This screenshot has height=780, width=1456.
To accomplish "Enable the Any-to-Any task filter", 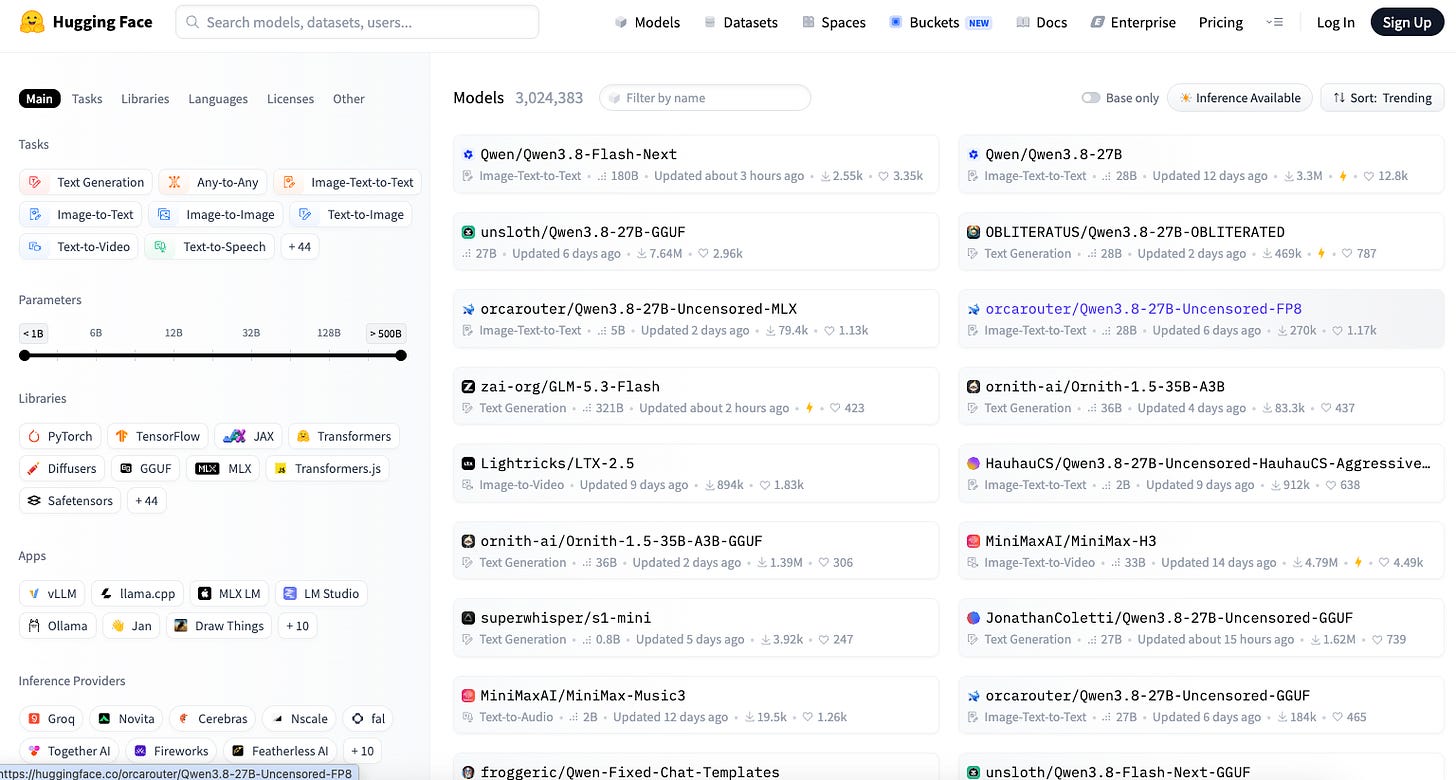I will click(x=213, y=182).
